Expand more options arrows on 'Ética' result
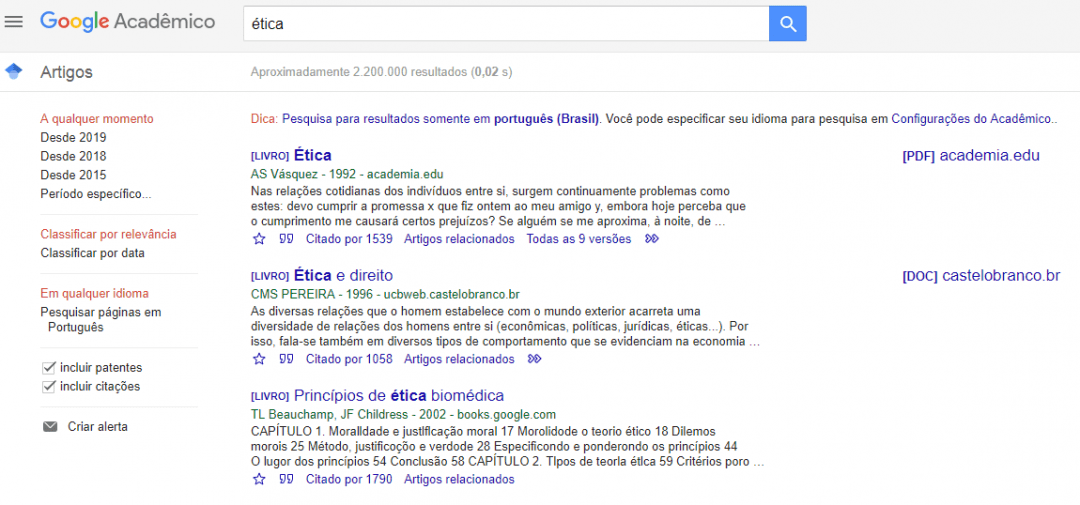Image resolution: width=1080 pixels, height=505 pixels. coord(652,239)
